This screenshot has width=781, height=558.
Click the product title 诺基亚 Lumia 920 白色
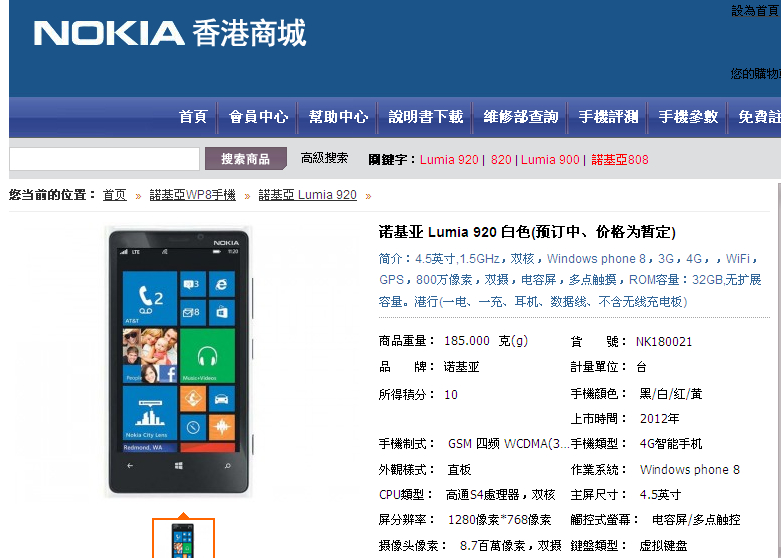[x=527, y=232]
